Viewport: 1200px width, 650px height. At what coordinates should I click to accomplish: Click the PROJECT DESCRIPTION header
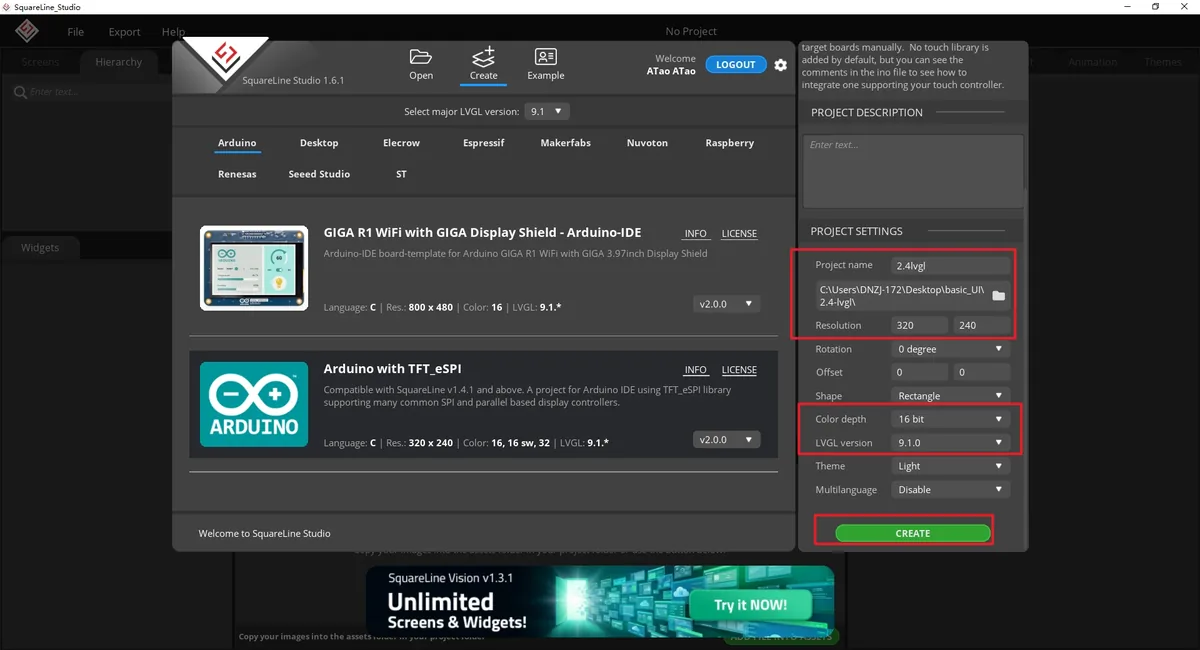[867, 113]
